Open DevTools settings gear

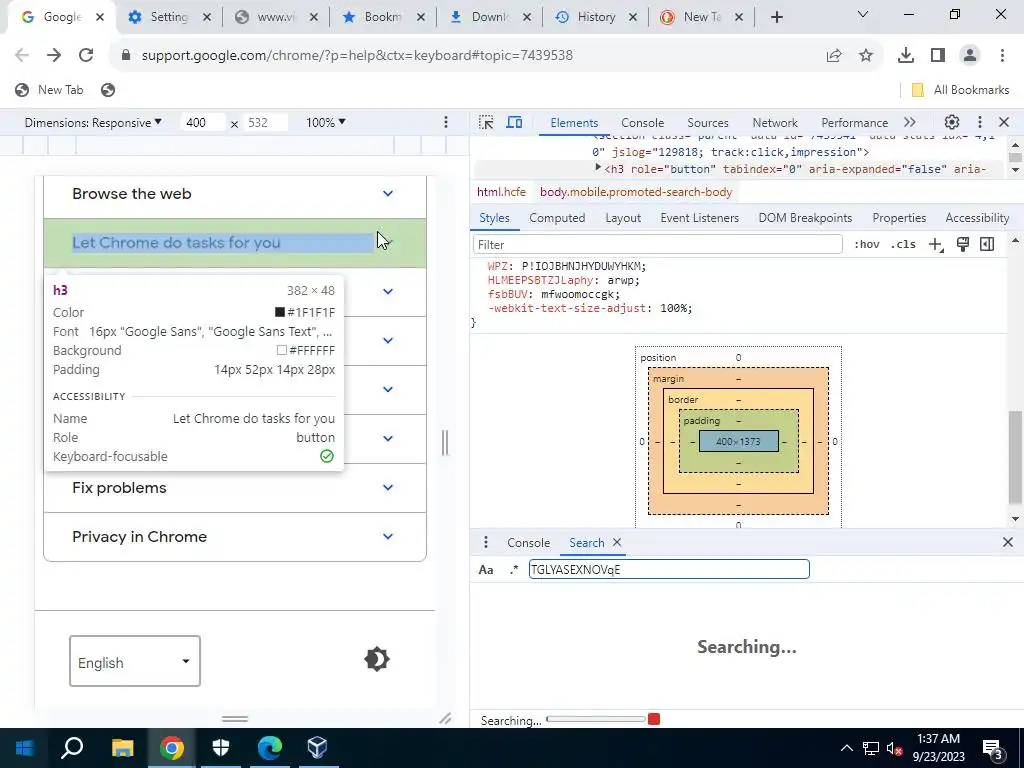(x=952, y=122)
